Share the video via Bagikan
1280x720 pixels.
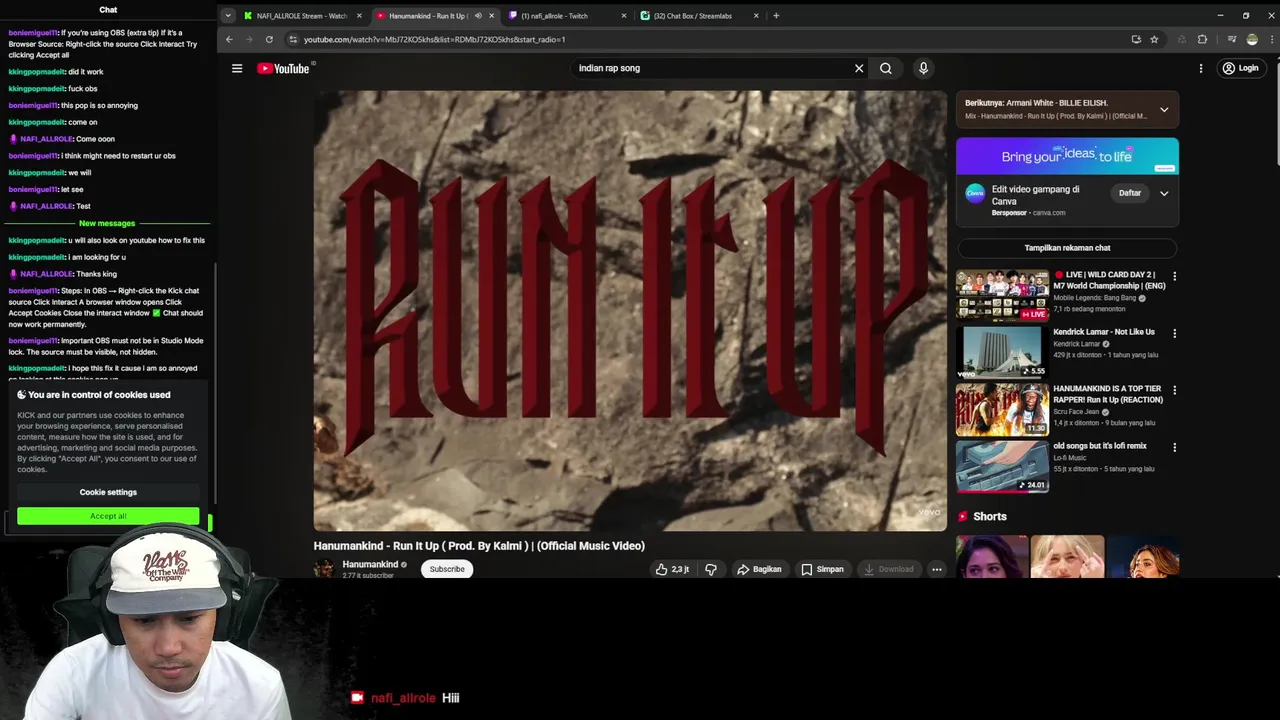(x=759, y=569)
